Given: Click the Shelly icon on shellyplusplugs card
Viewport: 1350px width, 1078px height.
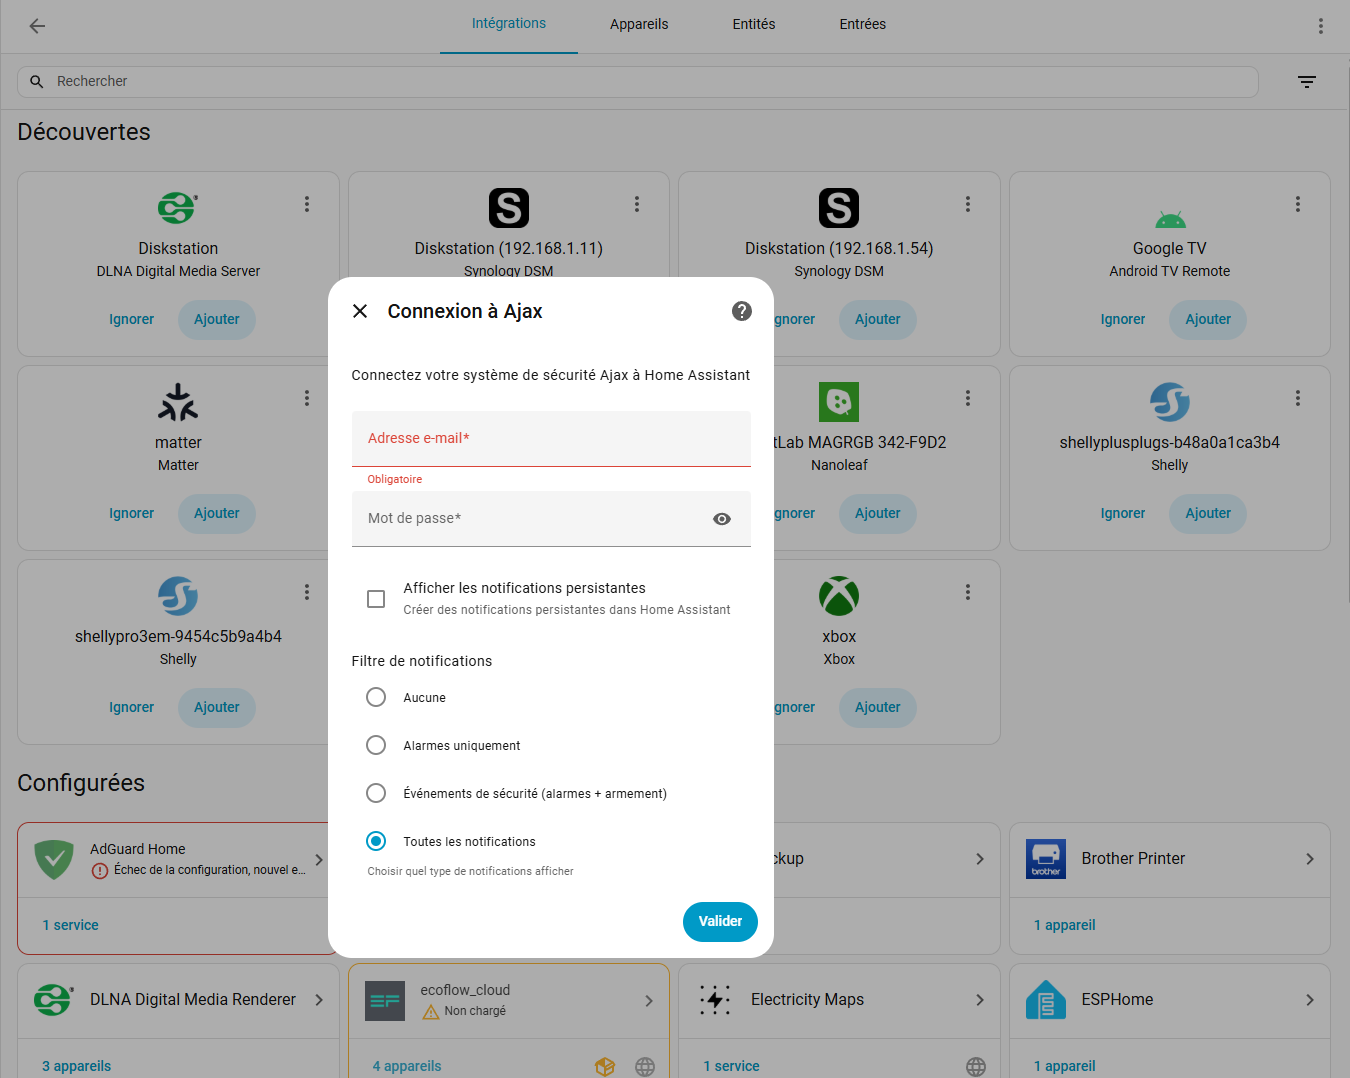Looking at the screenshot, I should 1169,401.
